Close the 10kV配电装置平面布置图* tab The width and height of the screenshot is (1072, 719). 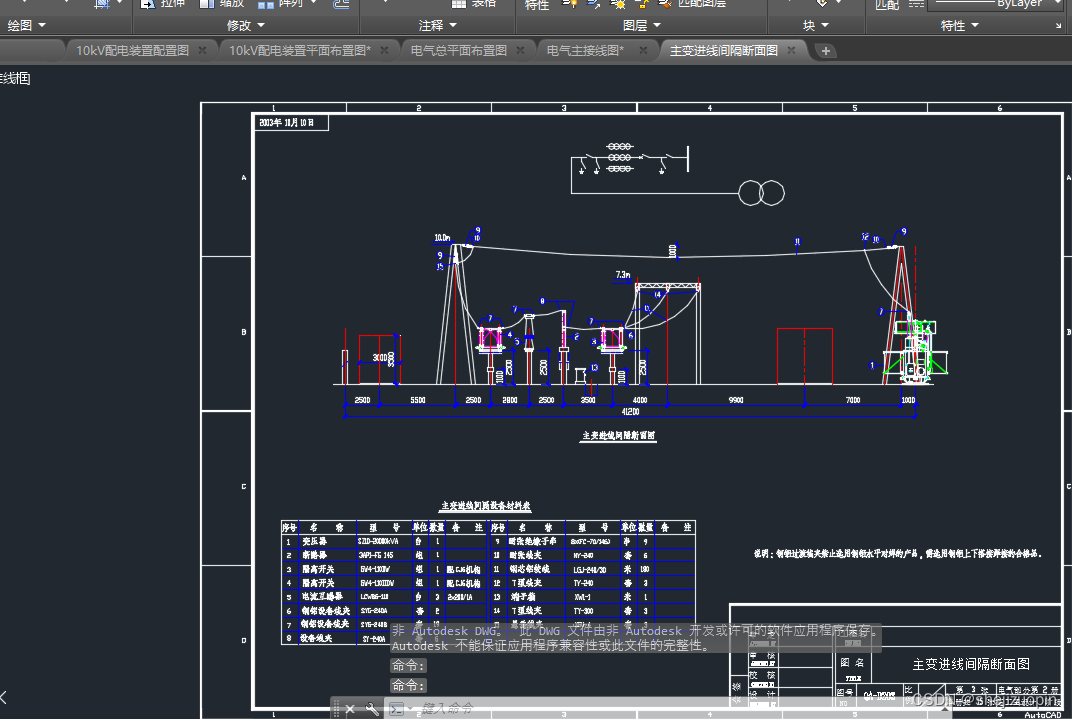(384, 51)
